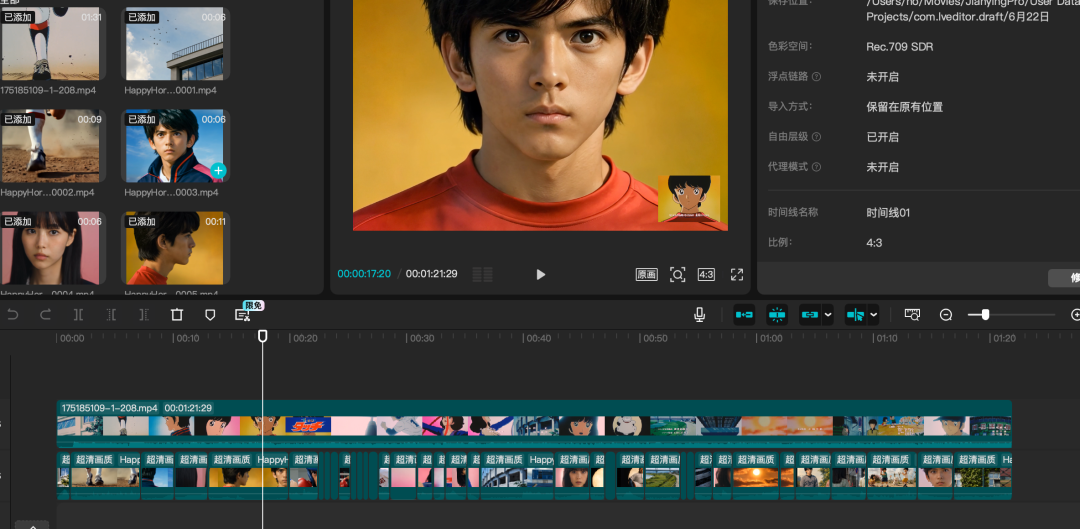
Task: Click the 01:00 mark on ruler
Action: click(769, 338)
